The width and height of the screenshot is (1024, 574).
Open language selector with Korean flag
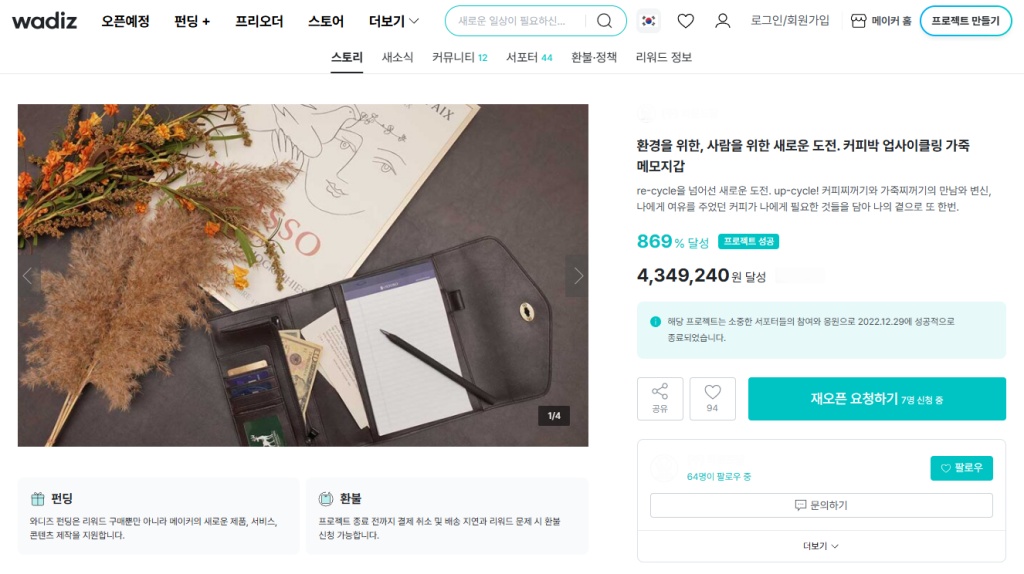[649, 21]
